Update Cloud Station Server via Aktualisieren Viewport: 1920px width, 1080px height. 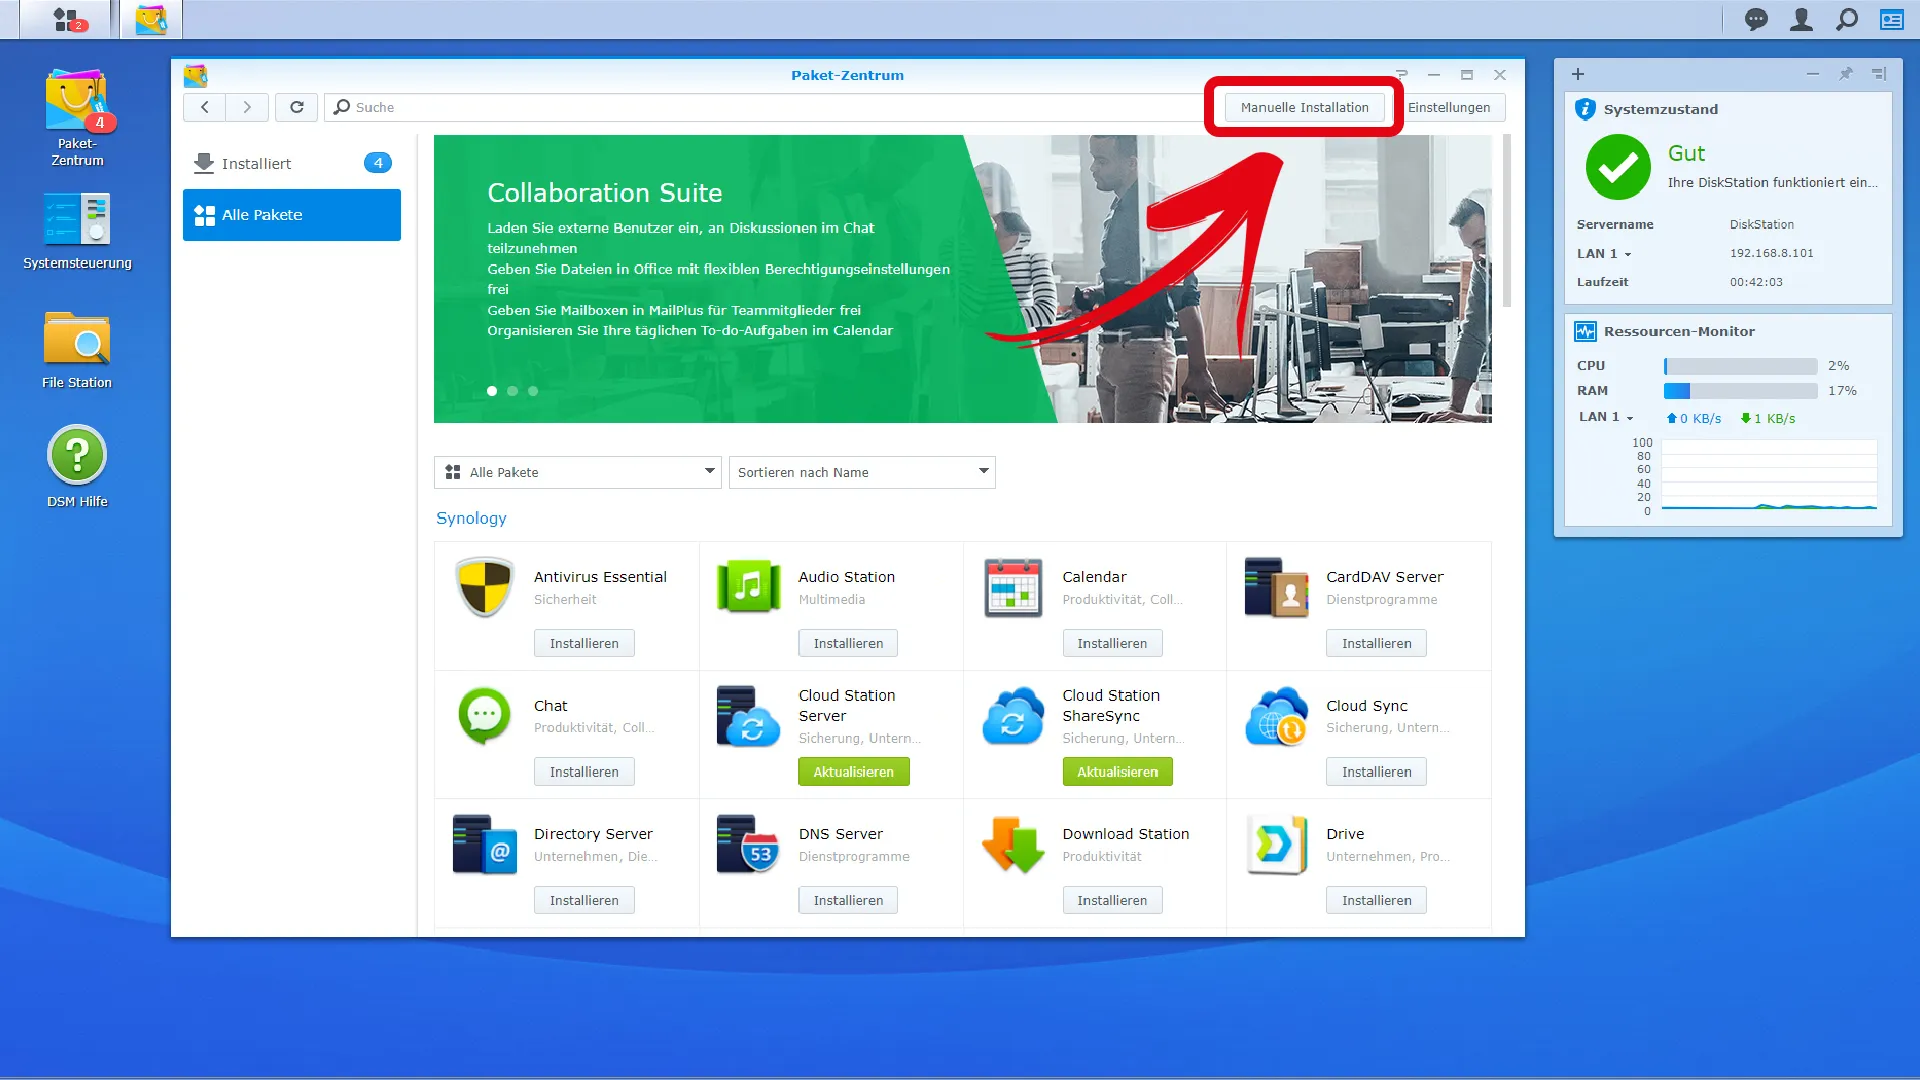pyautogui.click(x=853, y=772)
